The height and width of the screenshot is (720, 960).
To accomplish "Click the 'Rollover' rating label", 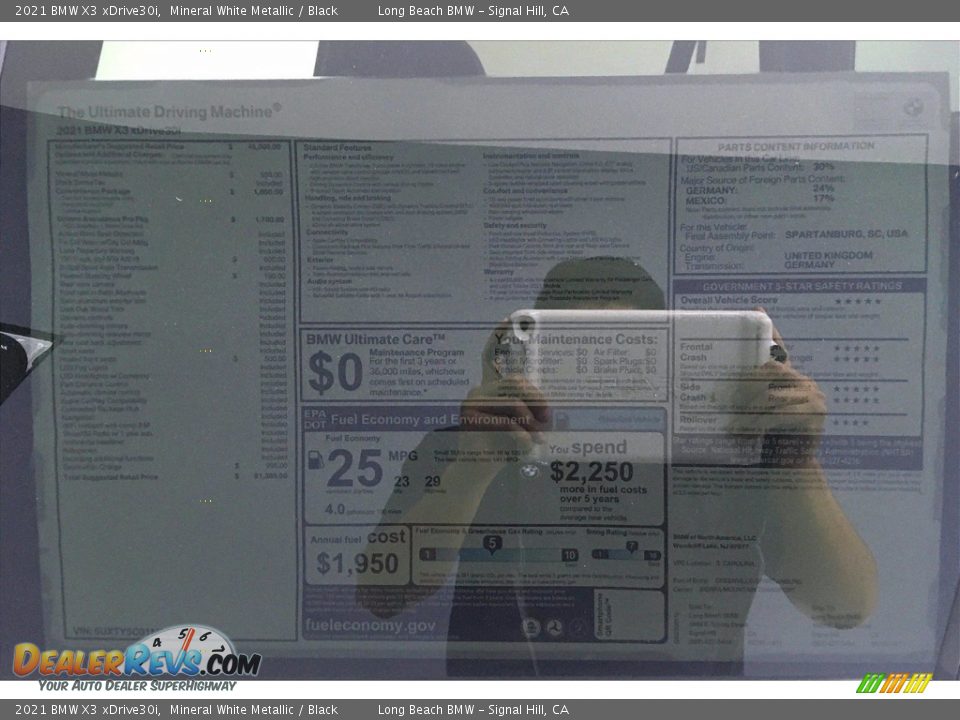I will point(698,420).
